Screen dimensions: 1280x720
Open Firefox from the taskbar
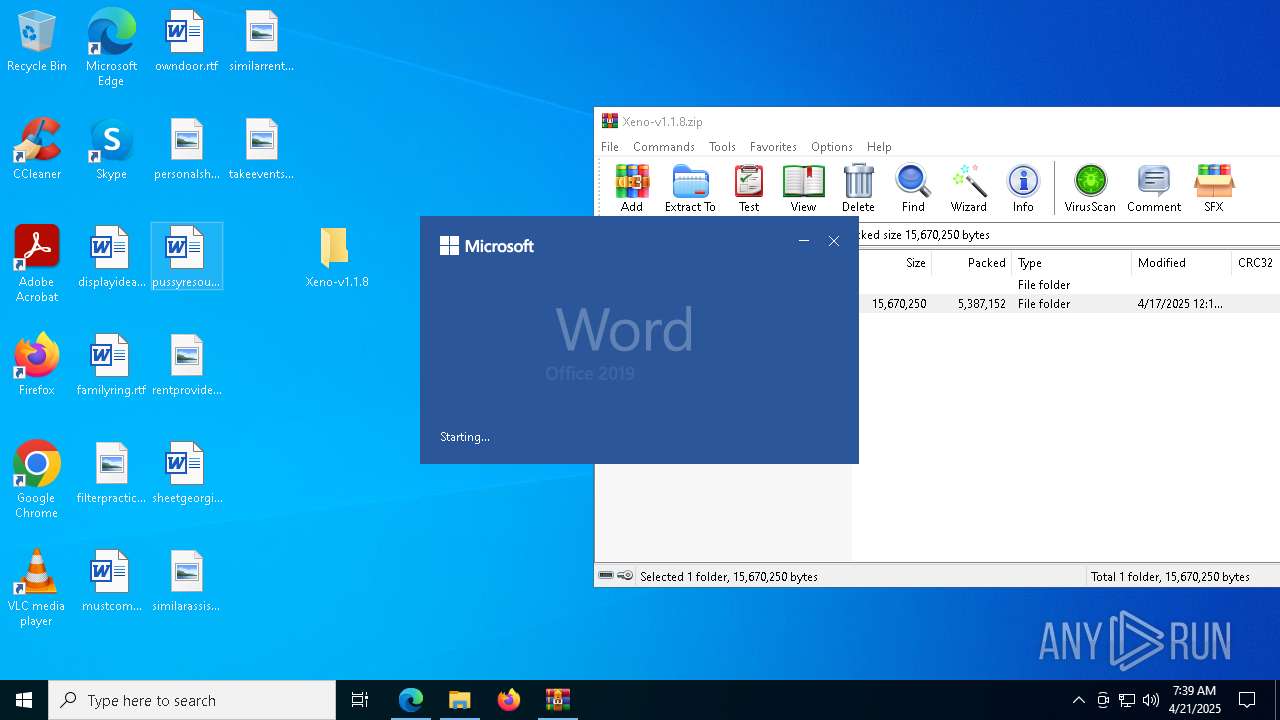[x=509, y=700]
